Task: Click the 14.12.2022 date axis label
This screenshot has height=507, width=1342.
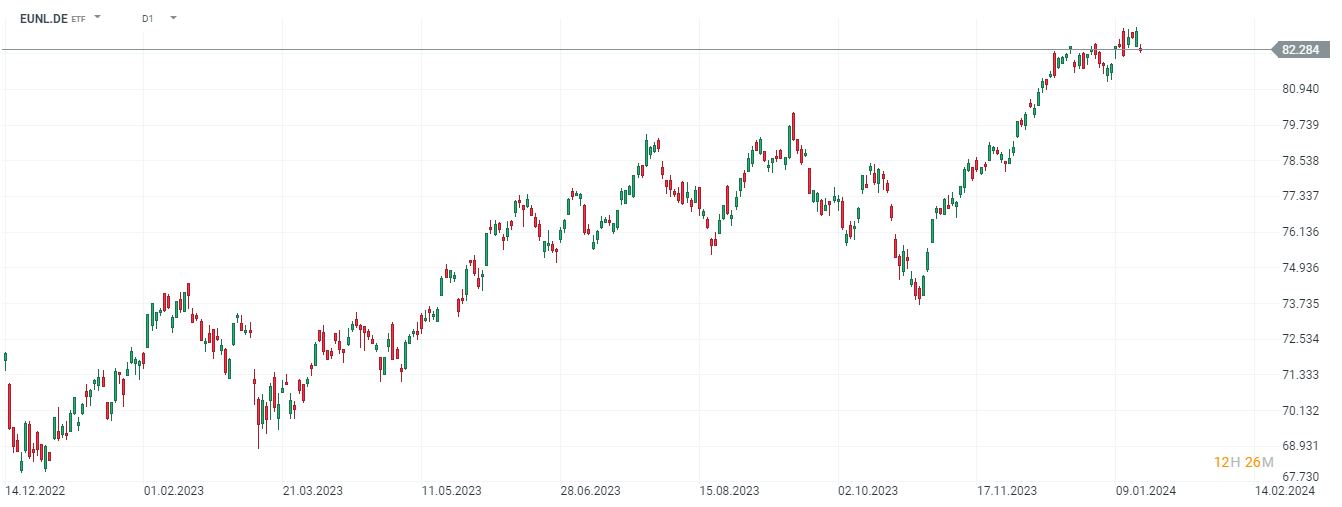Action: tap(35, 491)
